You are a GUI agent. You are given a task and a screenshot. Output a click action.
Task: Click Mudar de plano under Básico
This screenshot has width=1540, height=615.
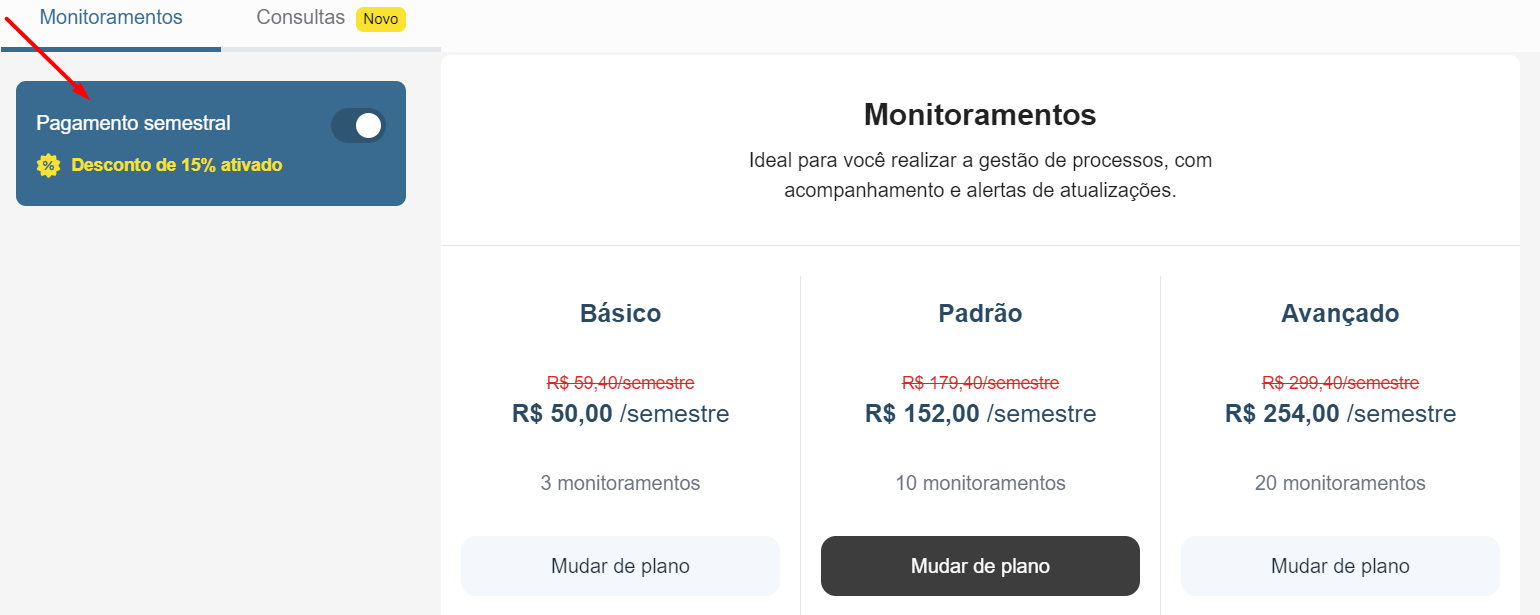click(620, 566)
